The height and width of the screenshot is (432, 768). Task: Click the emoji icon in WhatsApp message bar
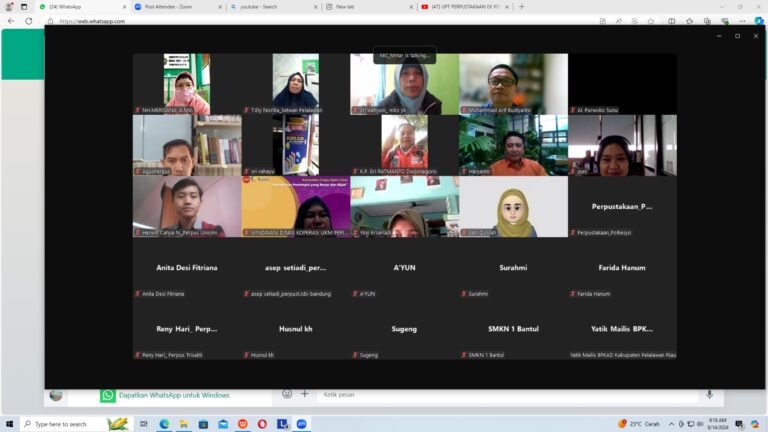pos(288,394)
